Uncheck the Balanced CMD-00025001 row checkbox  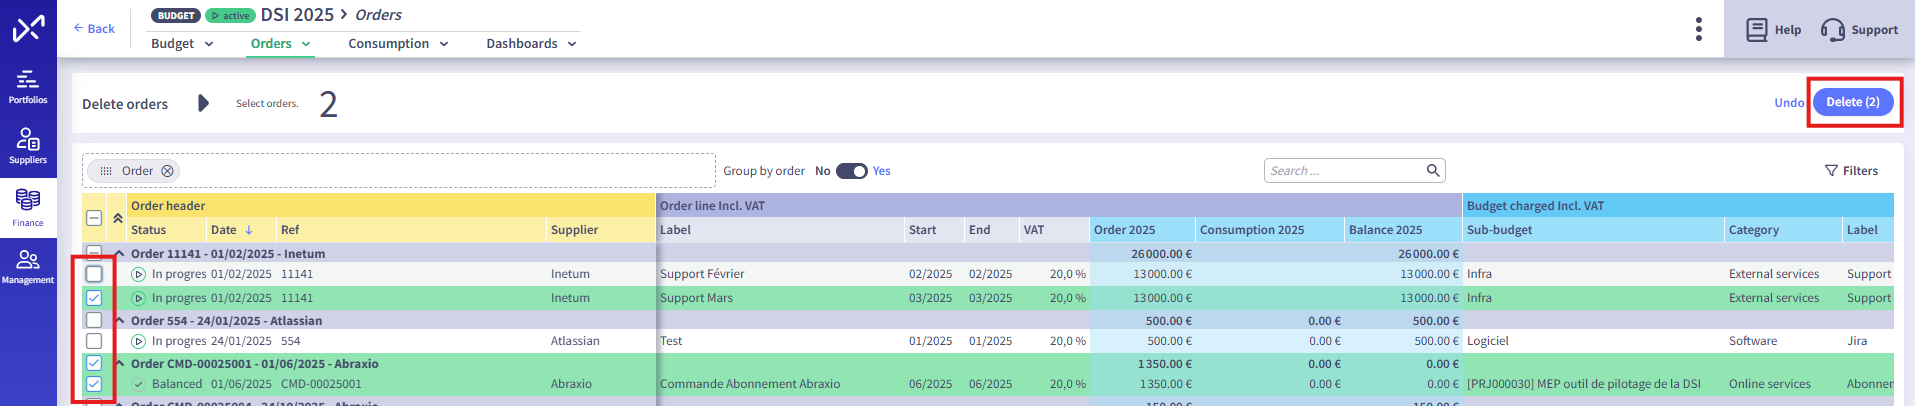(94, 384)
